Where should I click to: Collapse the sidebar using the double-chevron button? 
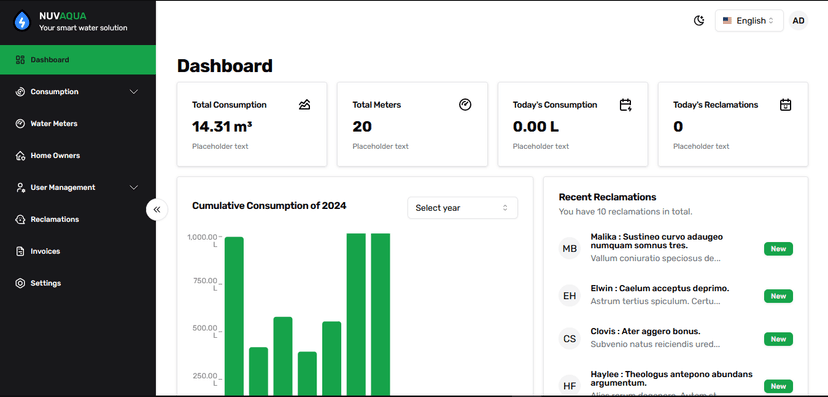pyautogui.click(x=157, y=210)
